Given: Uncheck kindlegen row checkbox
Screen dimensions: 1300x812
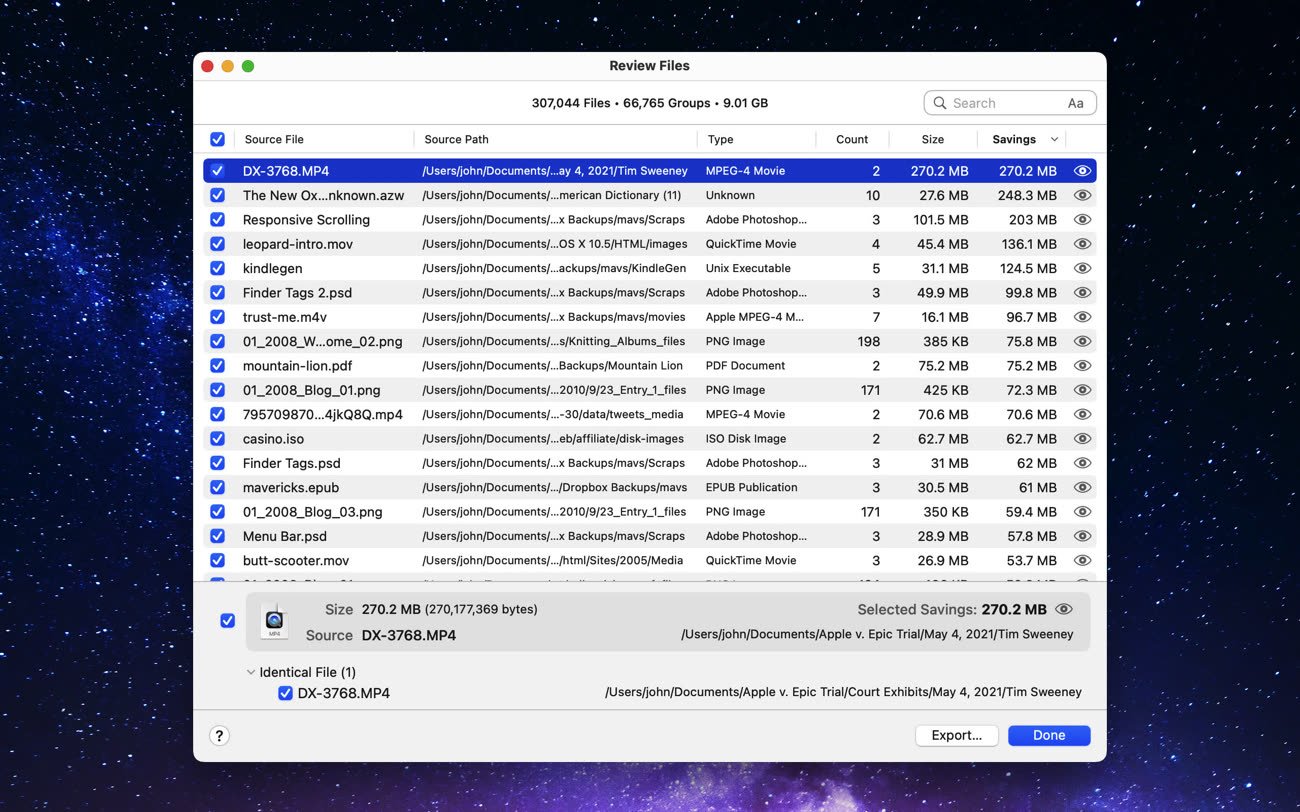Looking at the screenshot, I should click(217, 268).
